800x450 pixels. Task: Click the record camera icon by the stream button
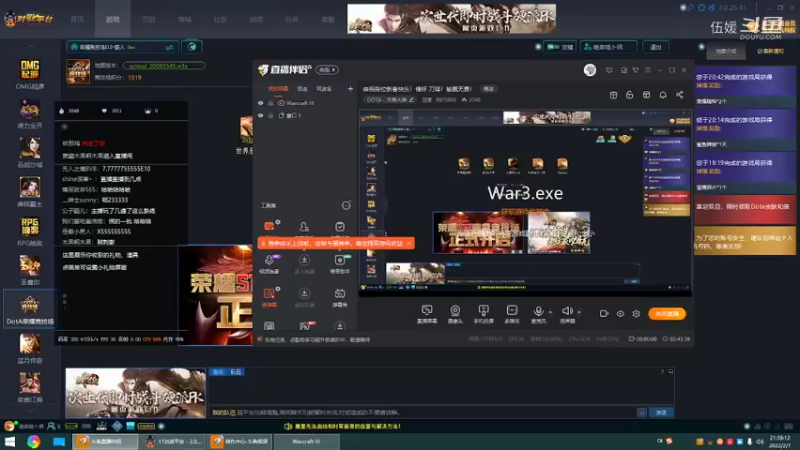point(604,314)
